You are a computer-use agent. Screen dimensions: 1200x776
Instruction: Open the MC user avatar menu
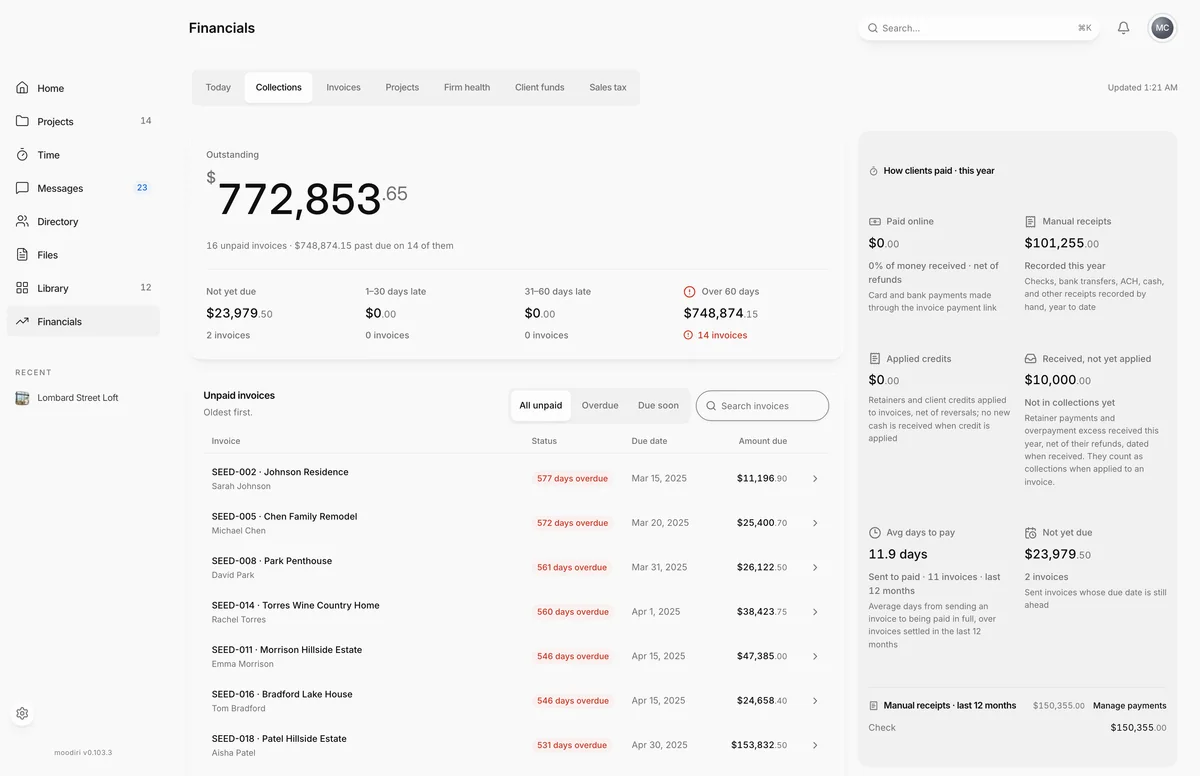1162,28
